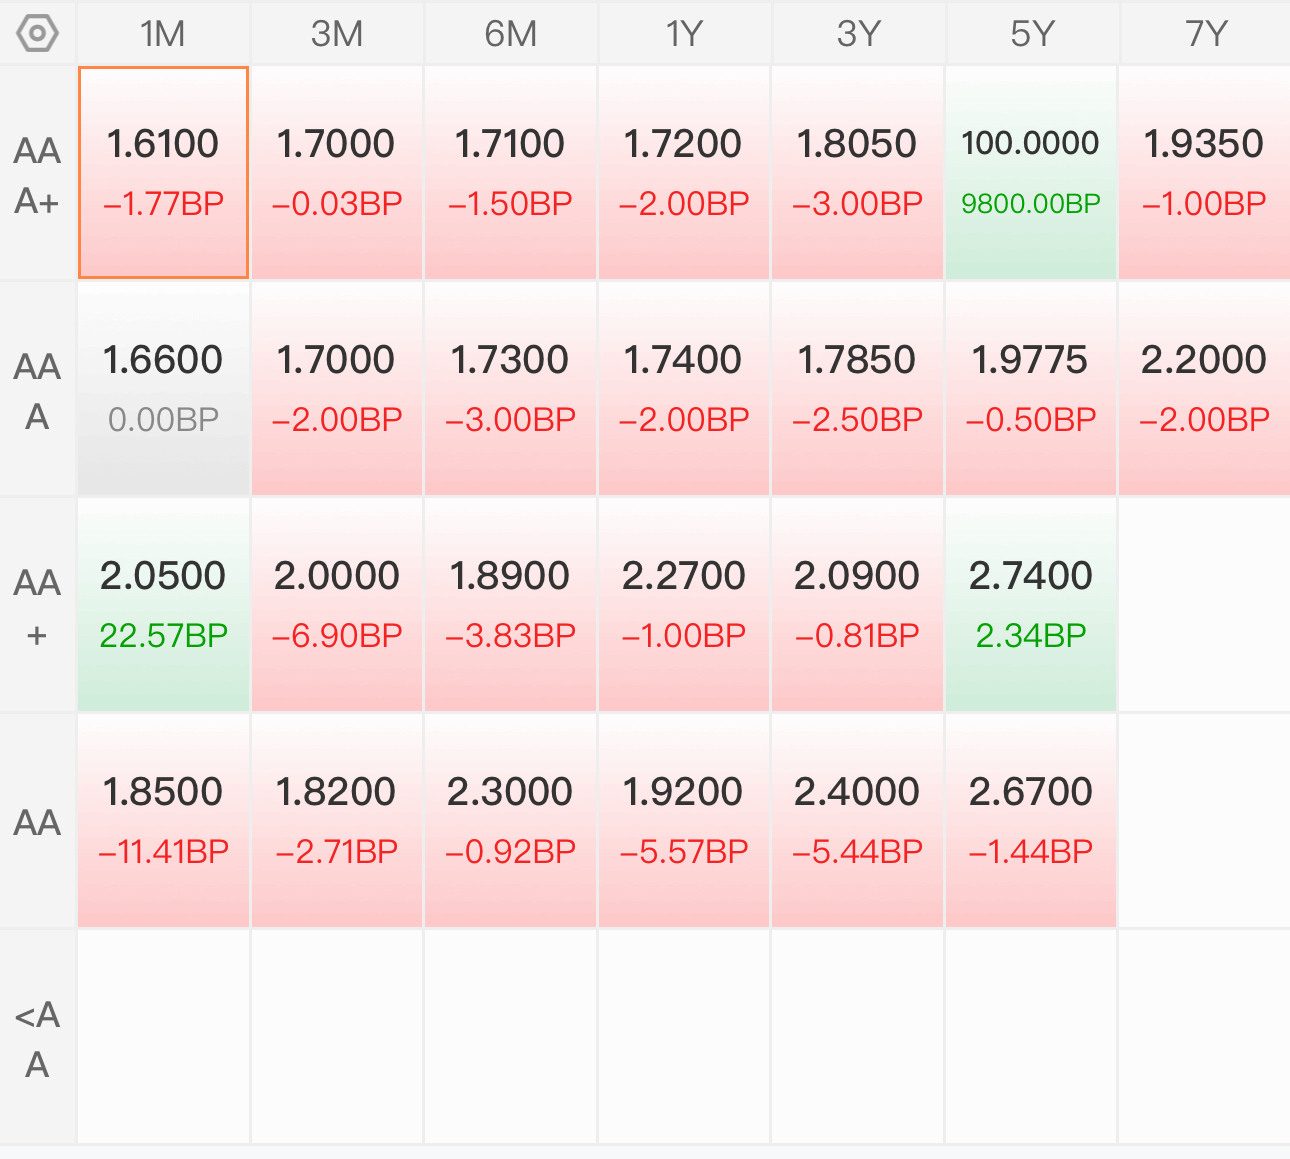The height and width of the screenshot is (1159, 1290).
Task: Select AA+ 1M cell showing 2.0500
Action: tap(163, 605)
